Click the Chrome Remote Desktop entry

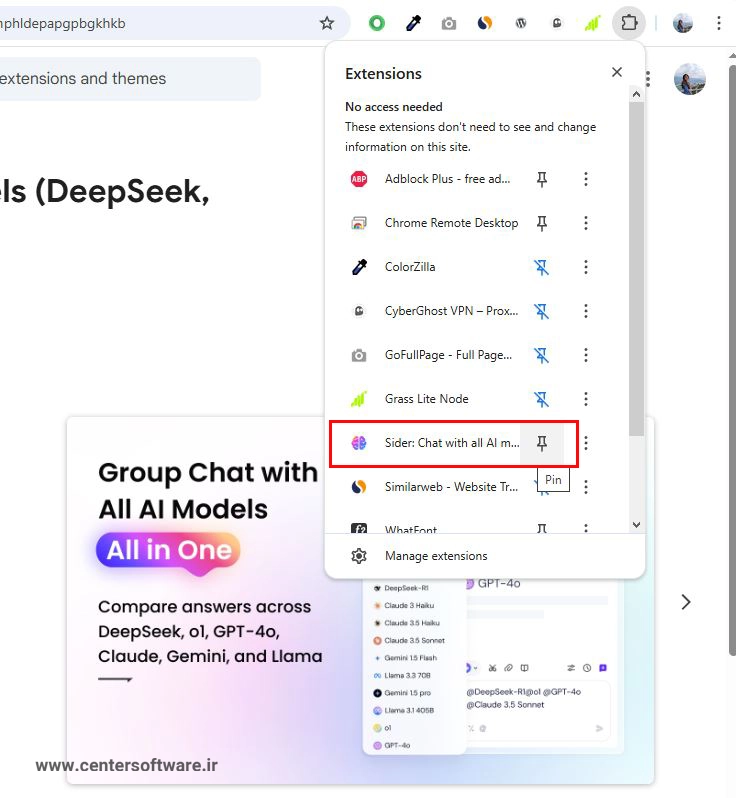point(432,223)
